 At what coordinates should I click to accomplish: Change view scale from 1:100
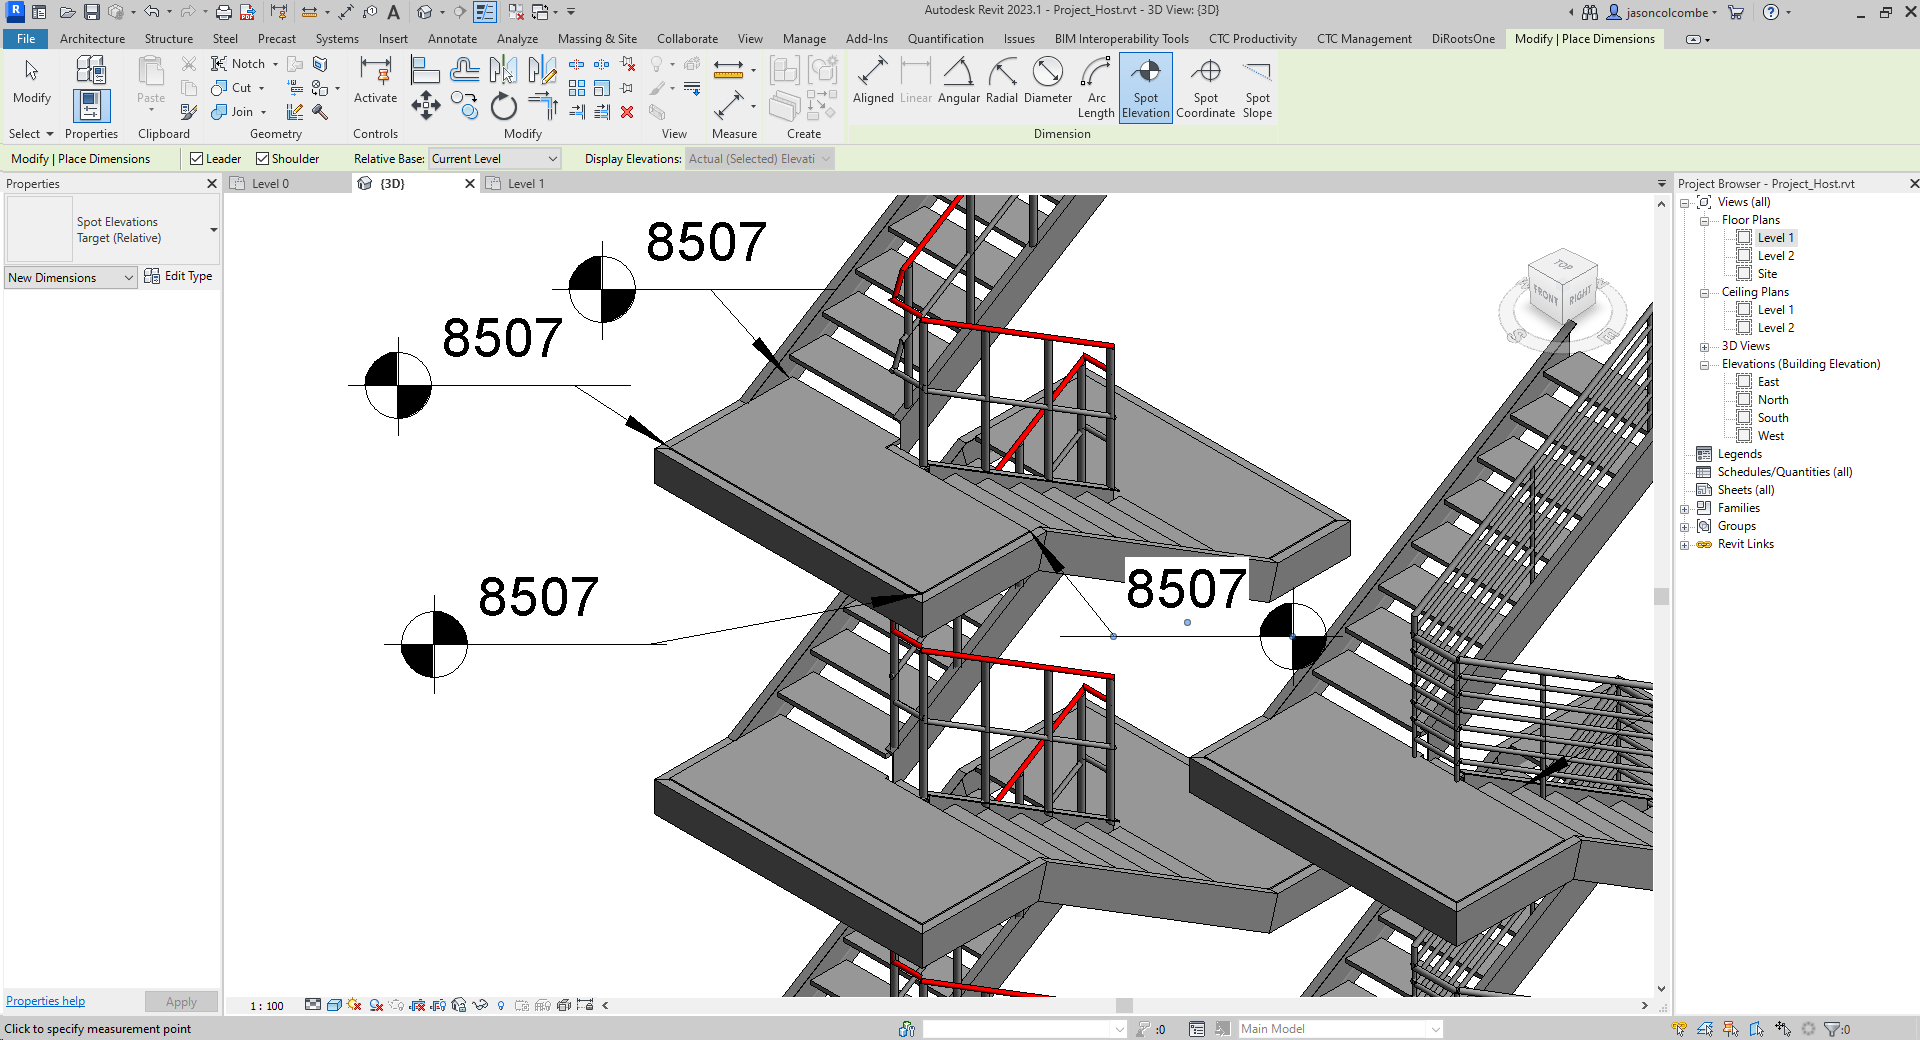click(265, 1006)
